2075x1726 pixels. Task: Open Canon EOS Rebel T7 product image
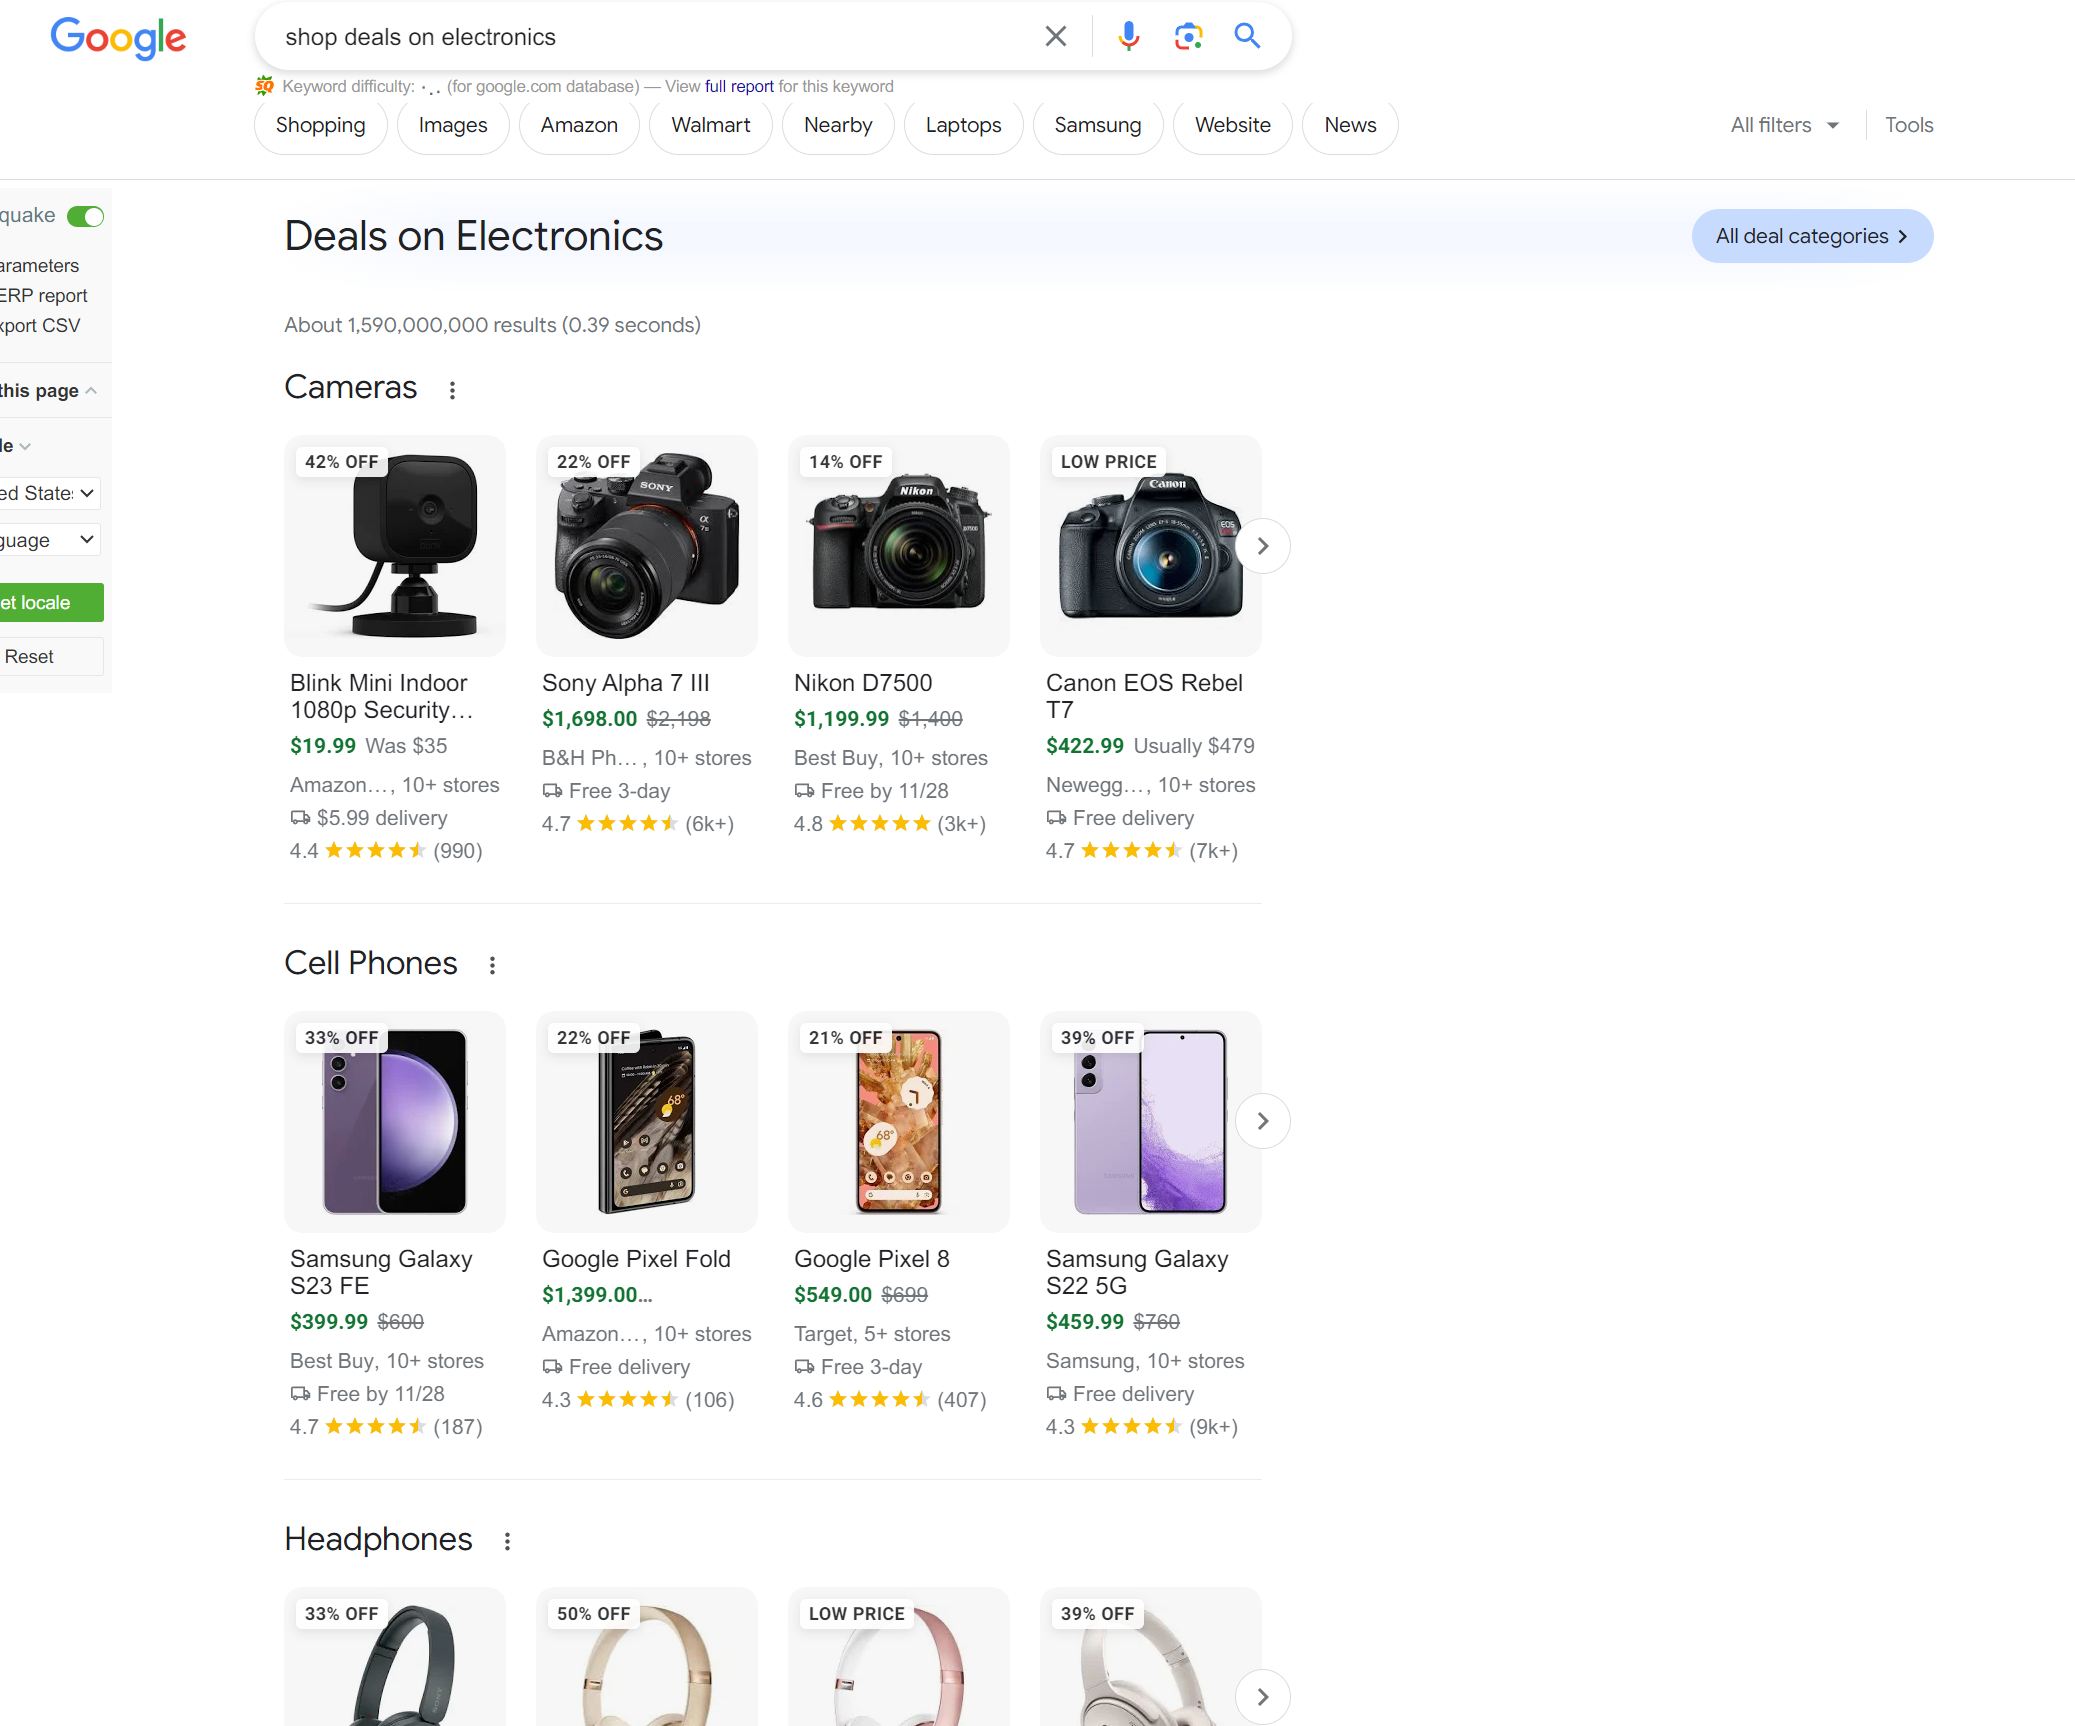click(x=1151, y=546)
